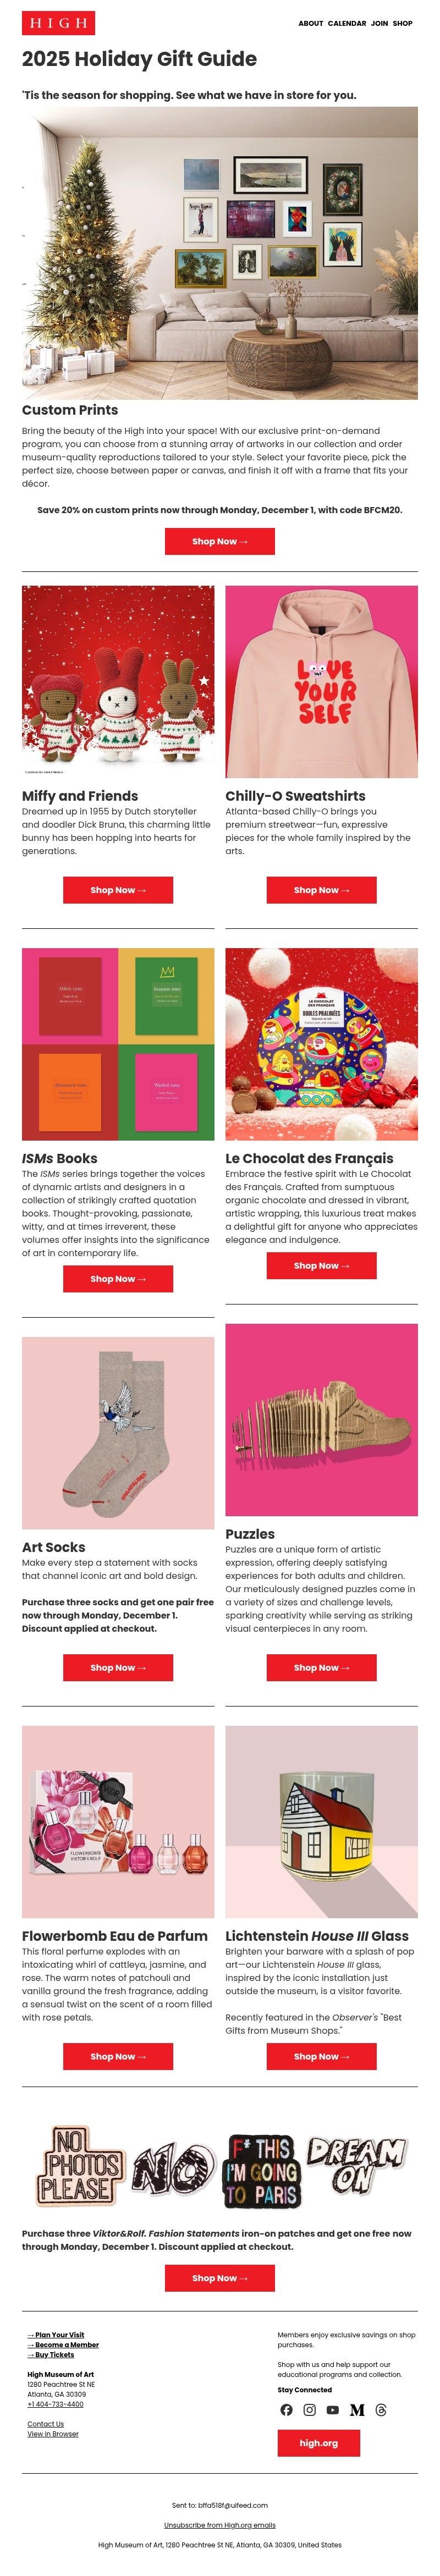Open the ABOUT menu item
Screen dimensions: 440x2576
(x=311, y=23)
